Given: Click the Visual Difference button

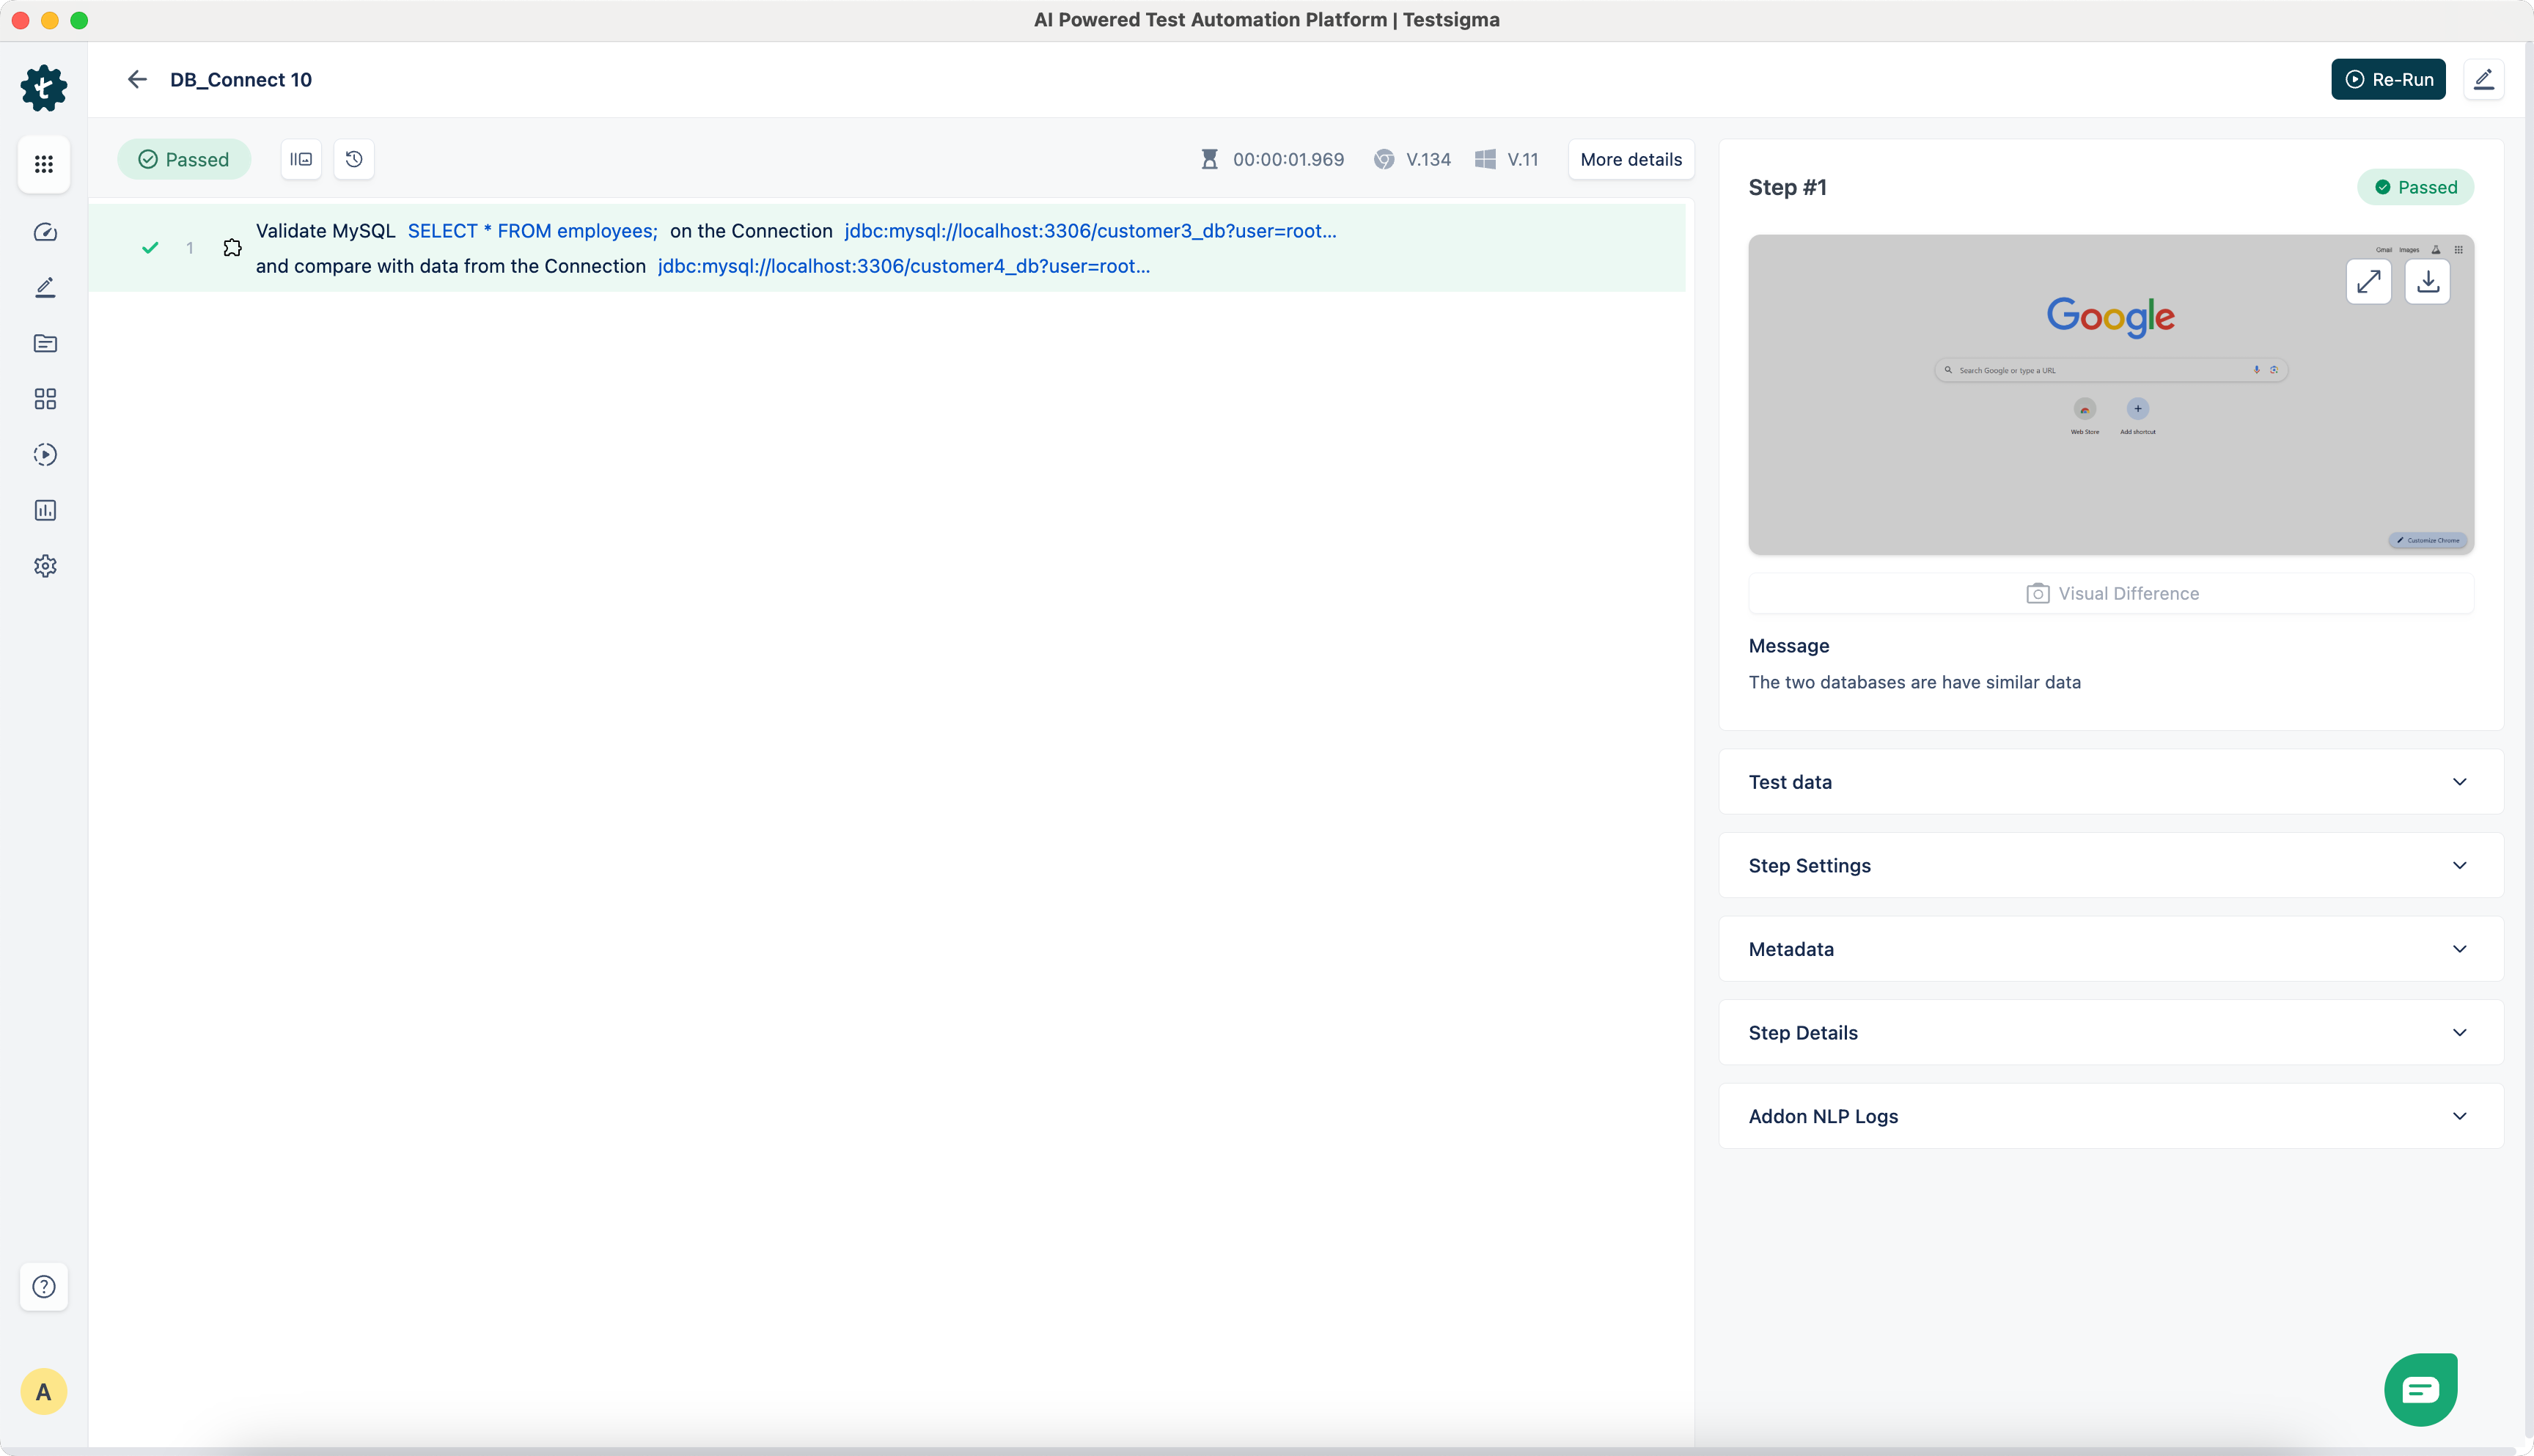Looking at the screenshot, I should [2111, 593].
